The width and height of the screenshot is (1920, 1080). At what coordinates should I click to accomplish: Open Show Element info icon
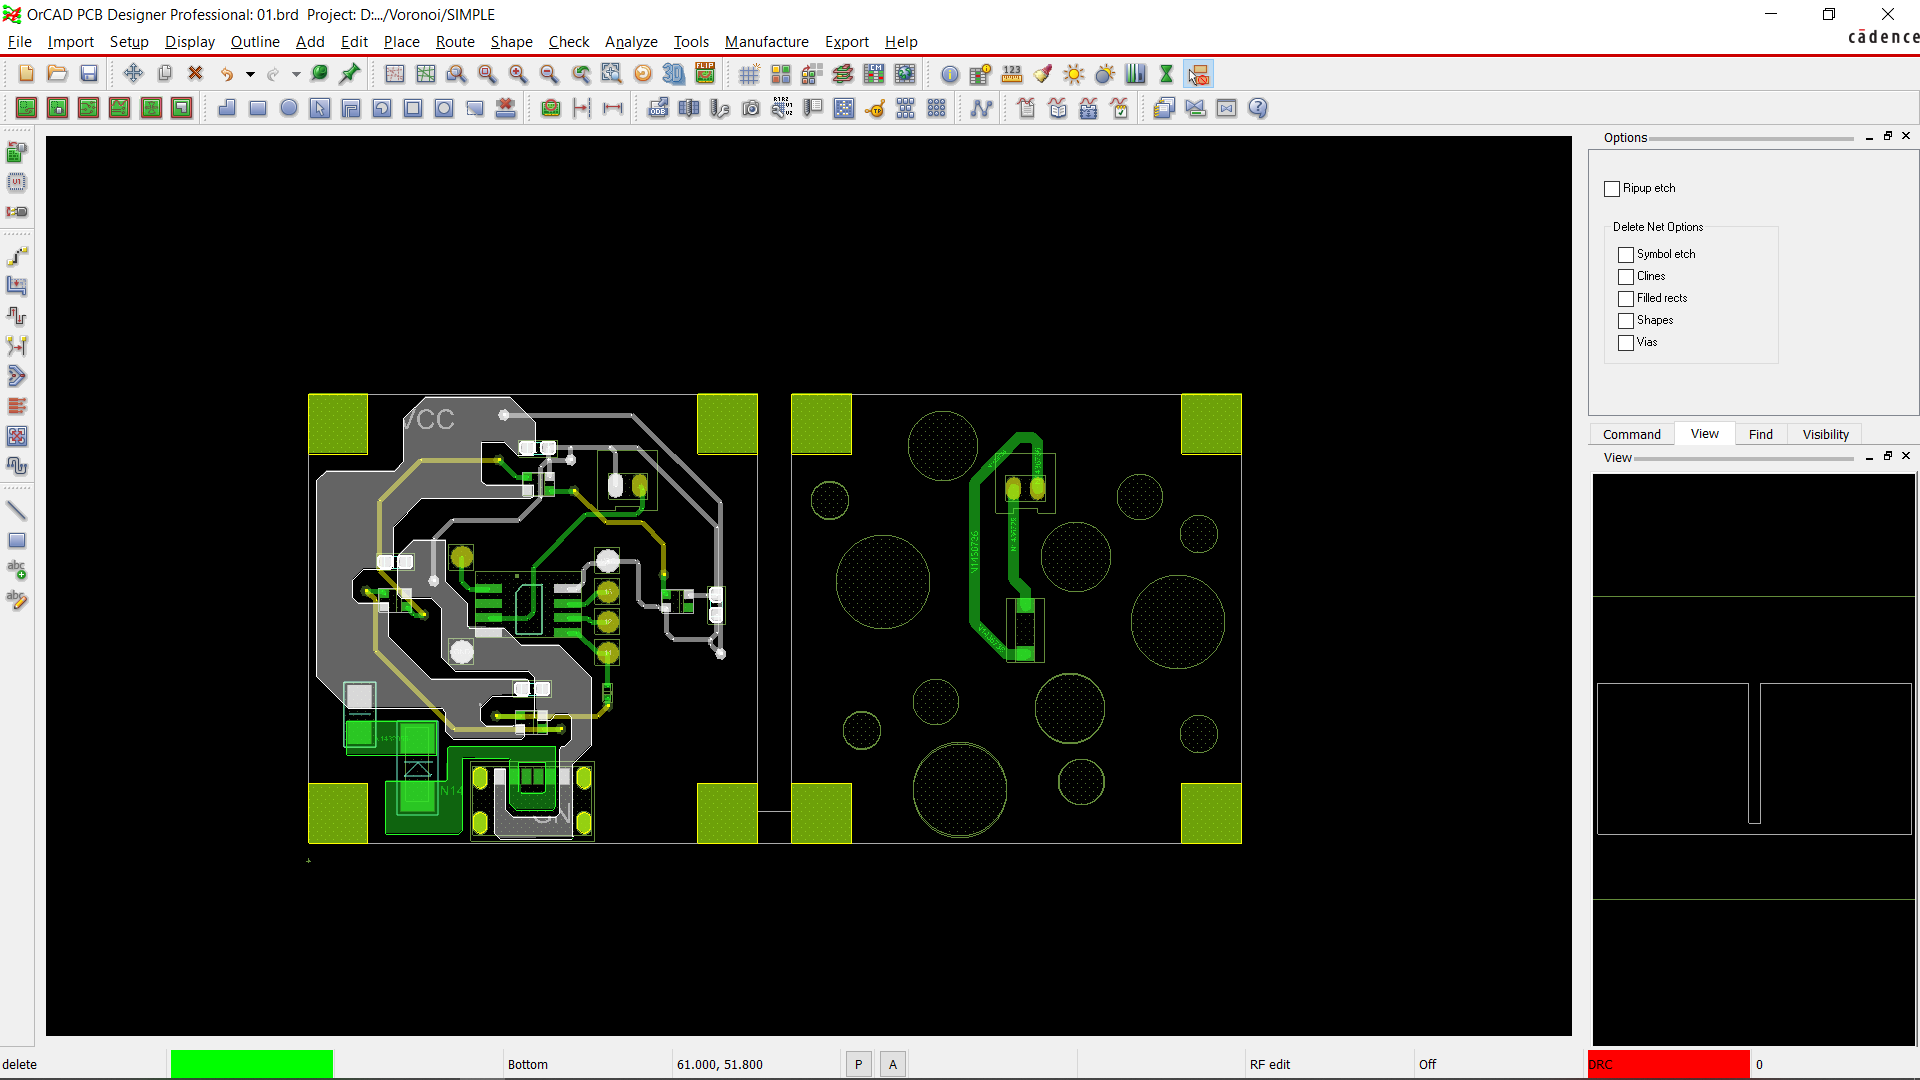pos(949,74)
